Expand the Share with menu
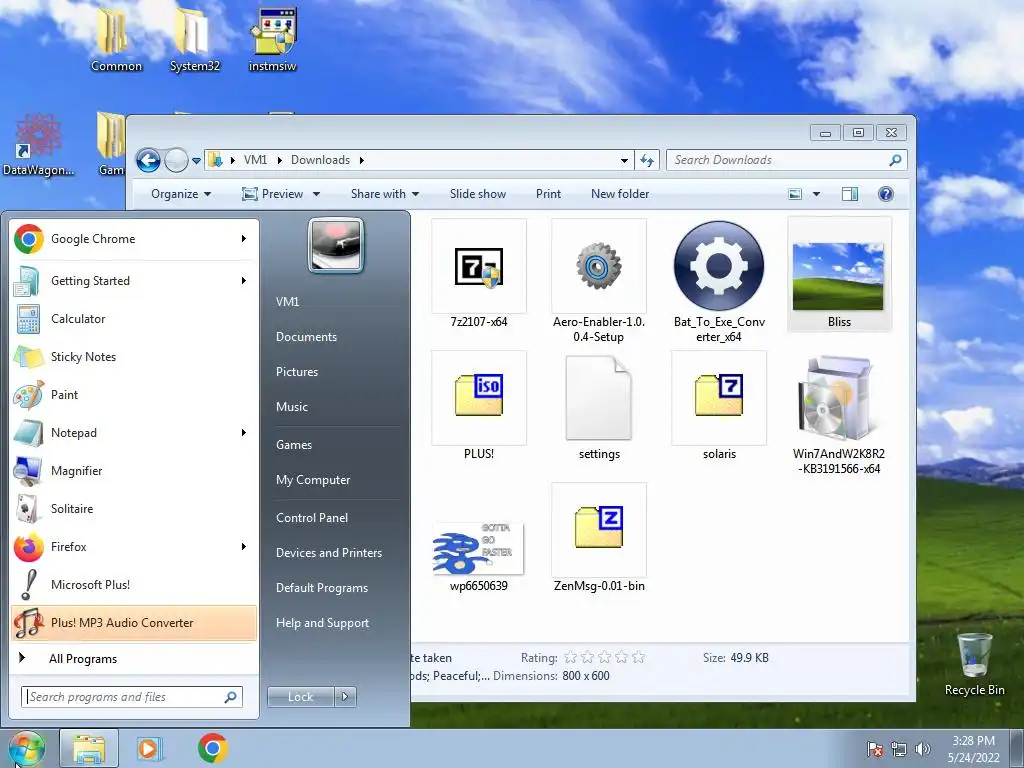Screen dimensions: 1024x768 pyautogui.click(x=385, y=194)
